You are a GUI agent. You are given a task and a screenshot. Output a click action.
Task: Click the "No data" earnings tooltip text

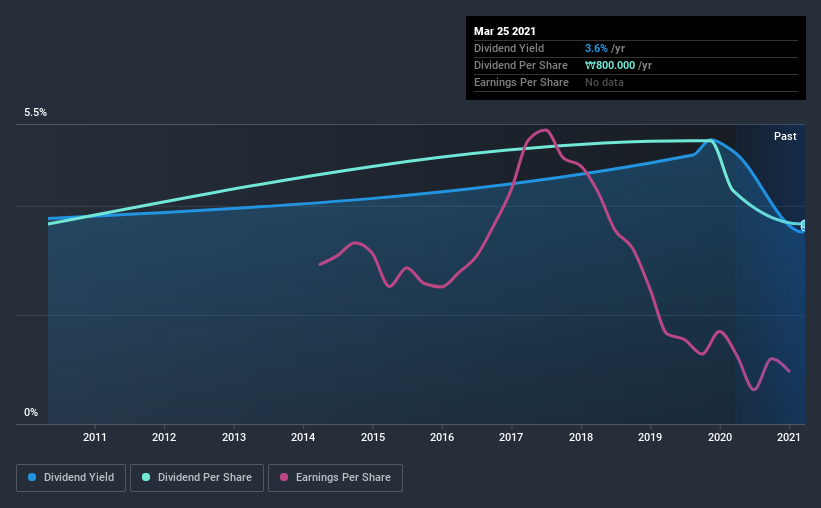point(604,82)
